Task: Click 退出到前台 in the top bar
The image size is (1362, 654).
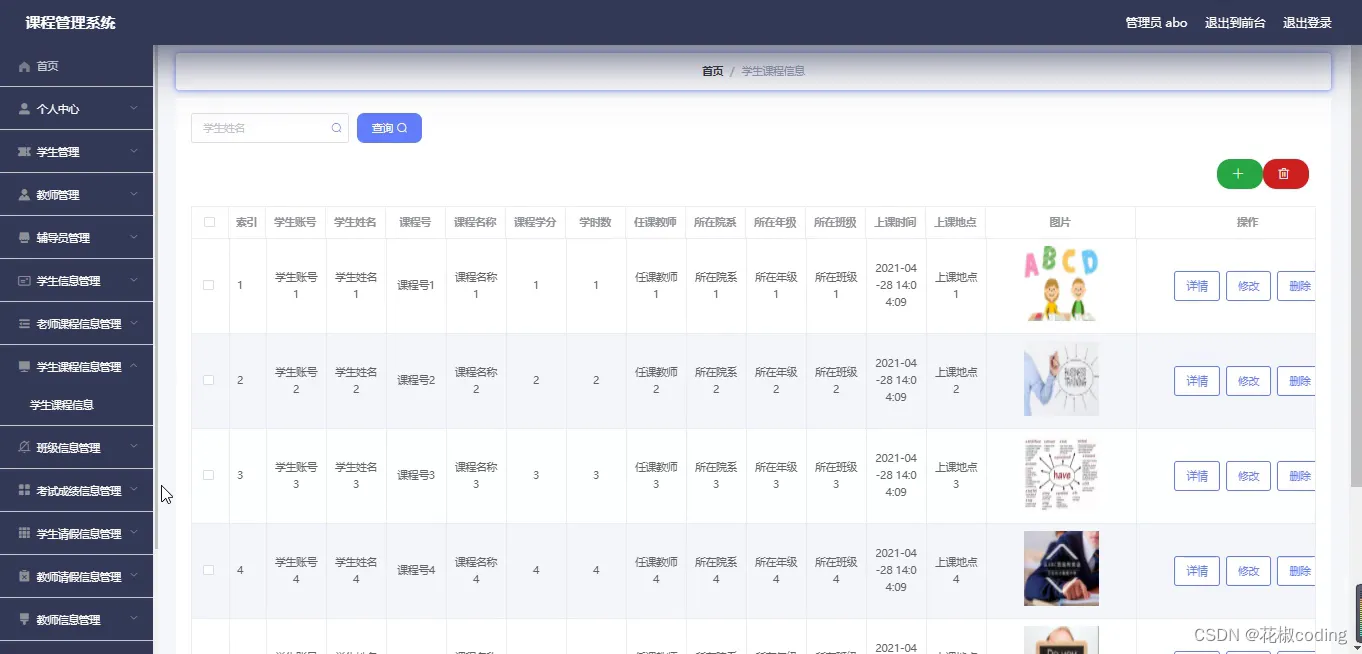Action: point(1235,22)
